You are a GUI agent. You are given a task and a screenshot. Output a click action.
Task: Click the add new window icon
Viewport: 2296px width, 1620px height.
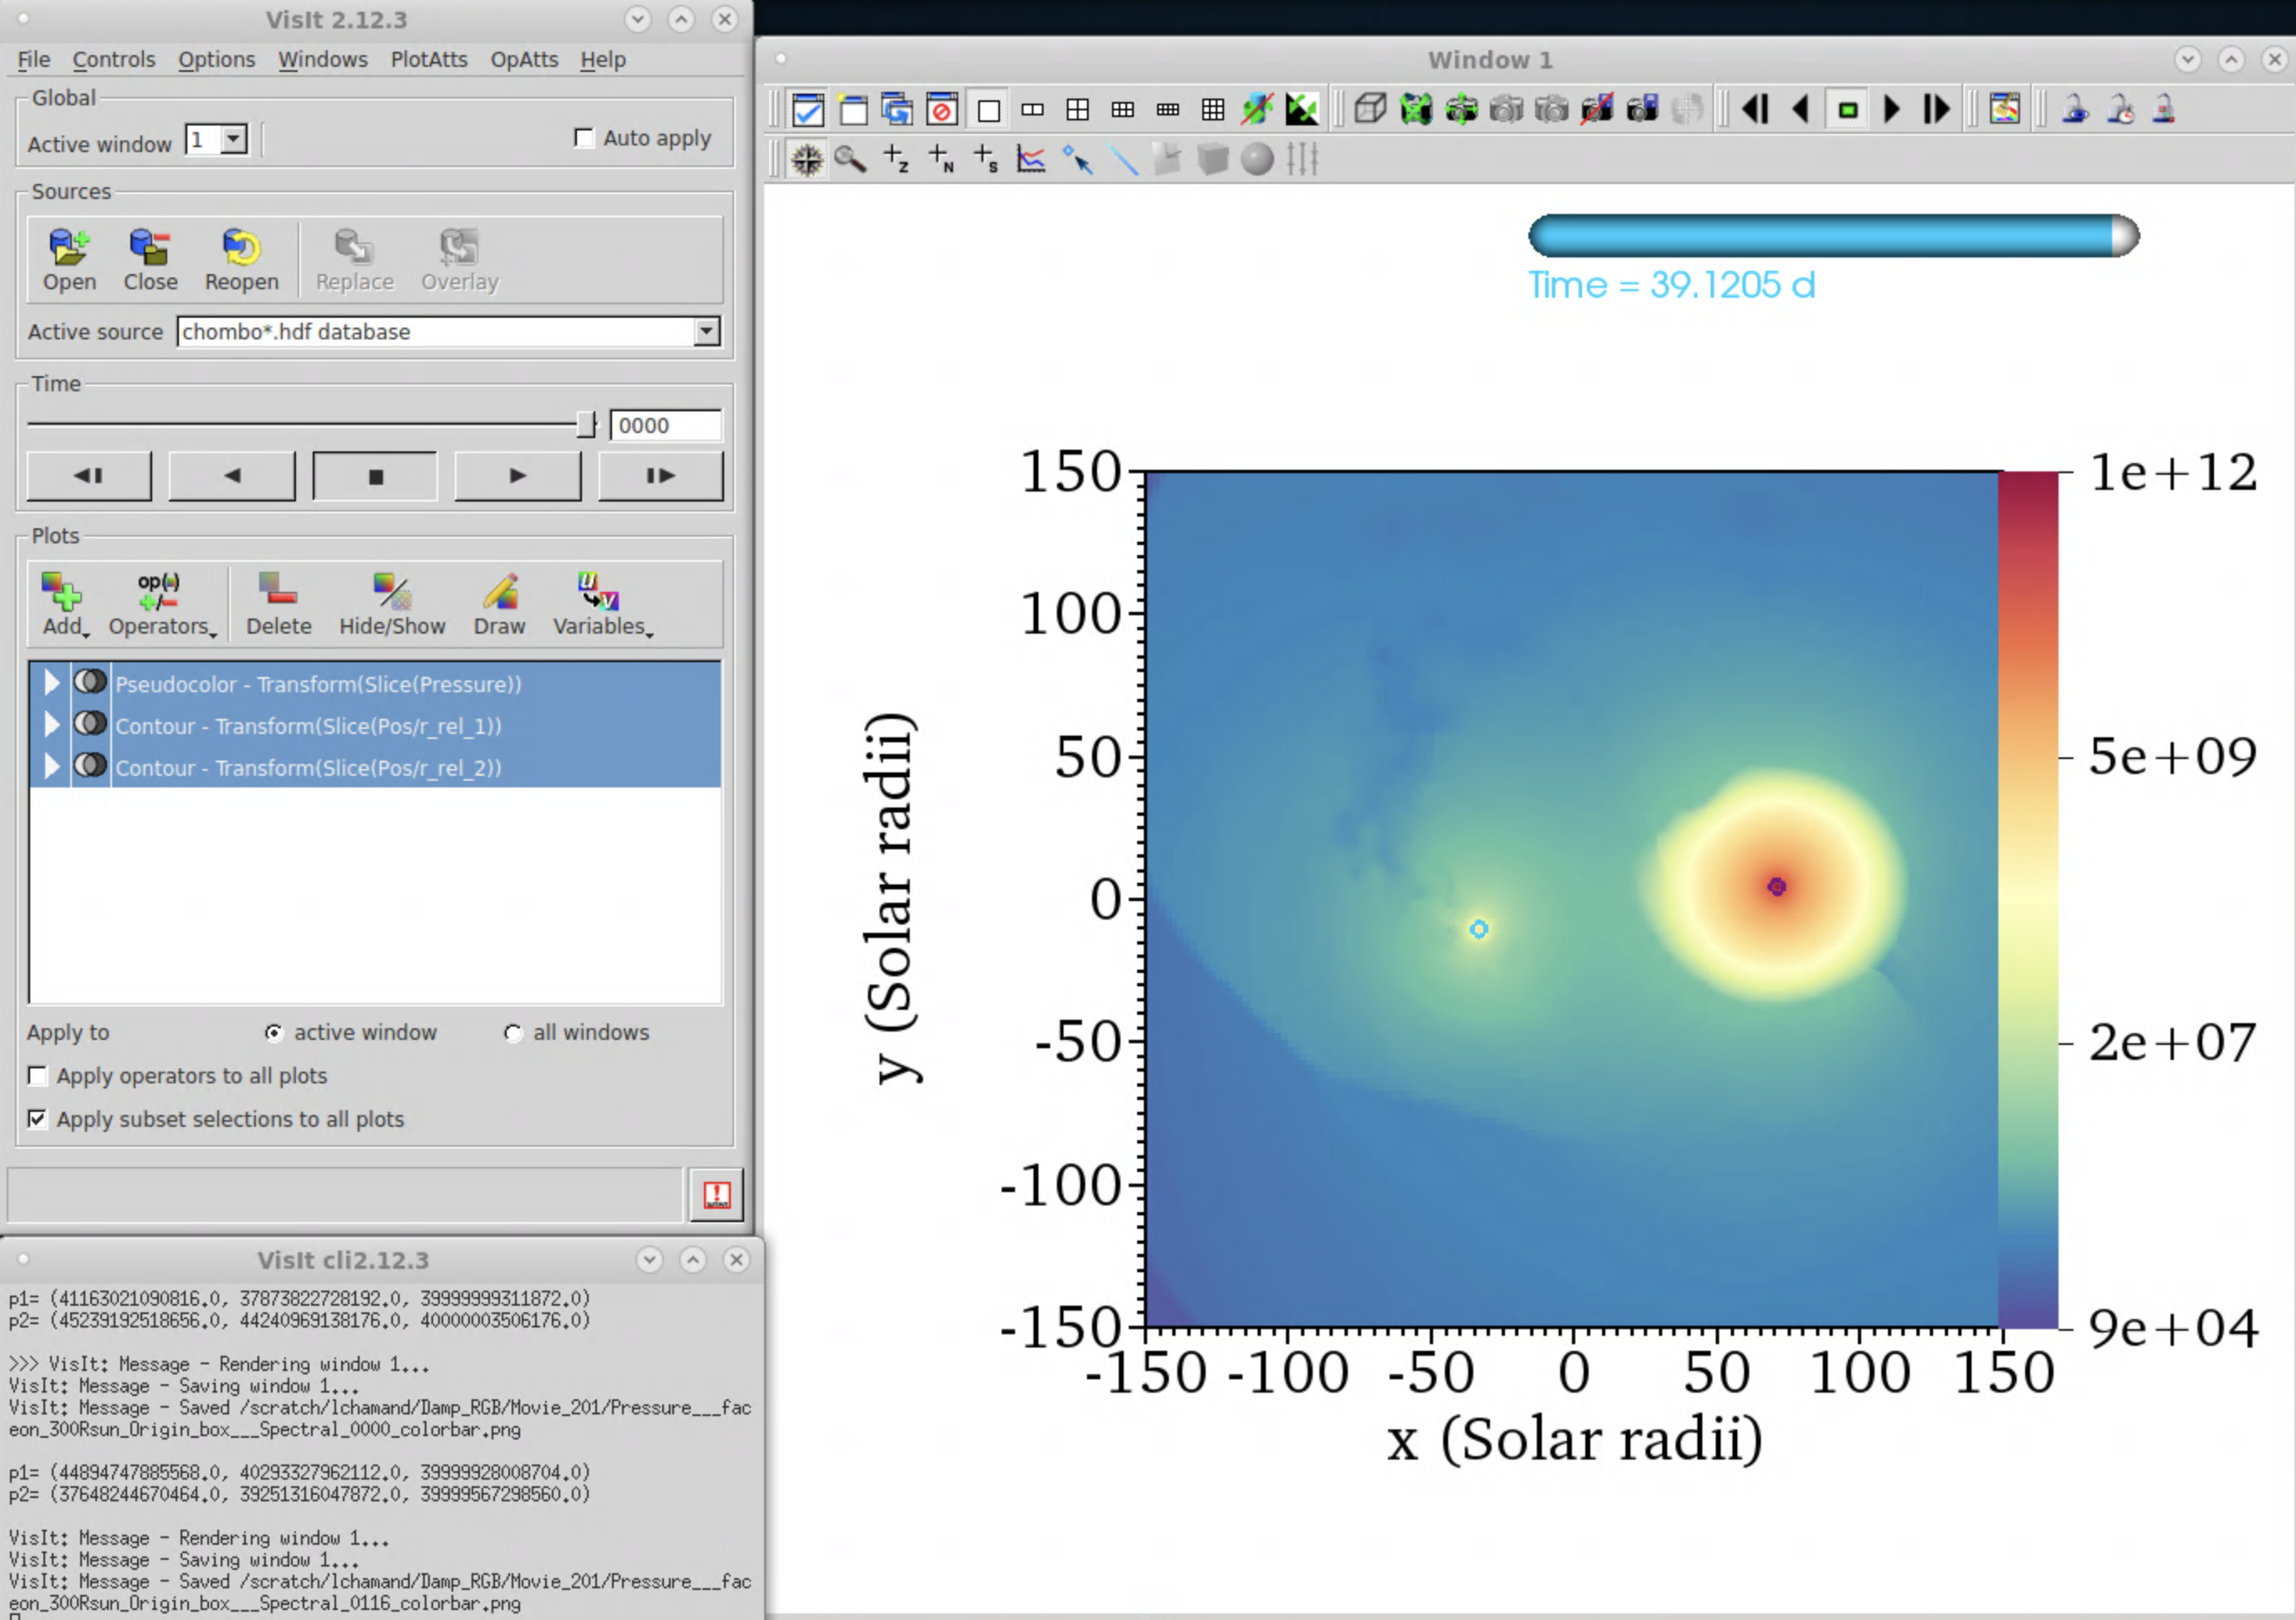[x=853, y=109]
